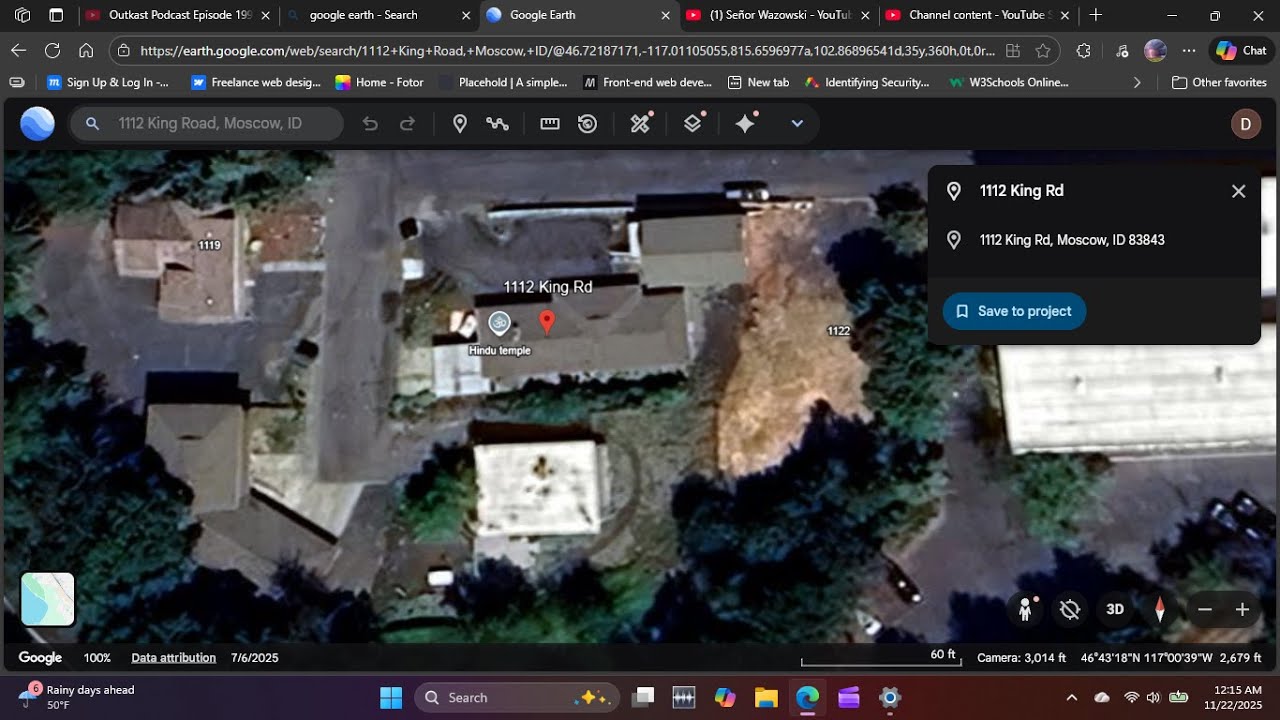1280x720 pixels.
Task: Open File Explorer from the taskbar
Action: (x=766, y=697)
